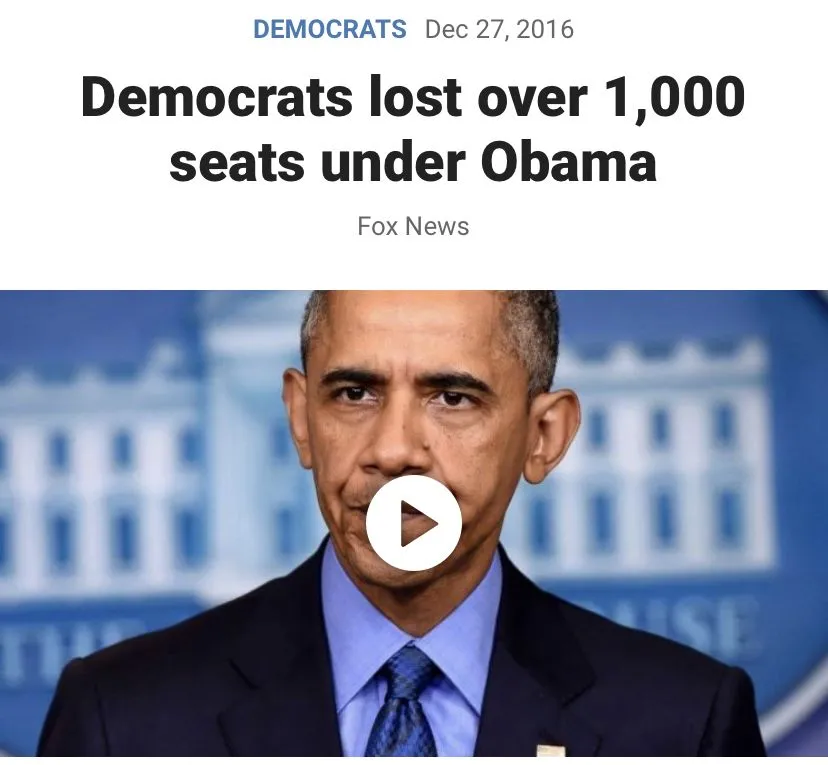Screen dimensions: 828x765
Task: Open the blue DEMOCRATS category link
Action: point(330,29)
